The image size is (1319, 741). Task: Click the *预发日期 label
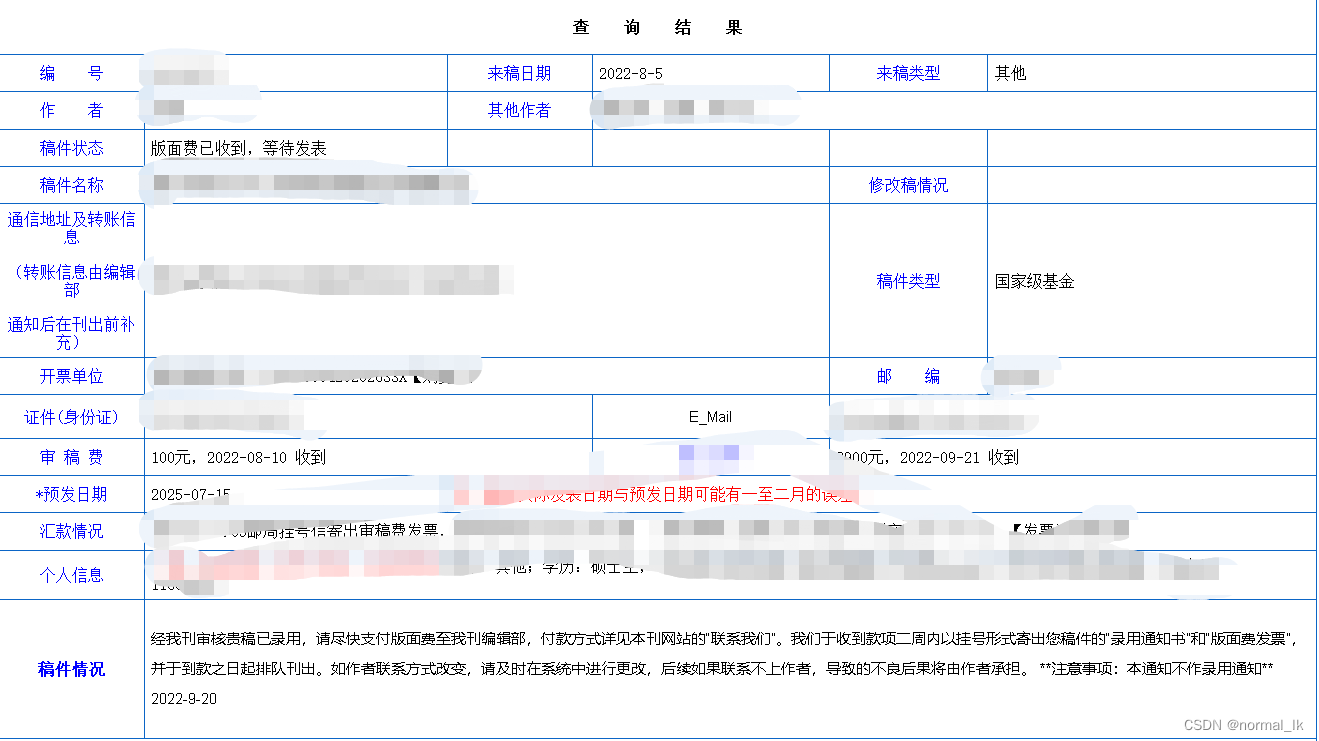[x=72, y=494]
